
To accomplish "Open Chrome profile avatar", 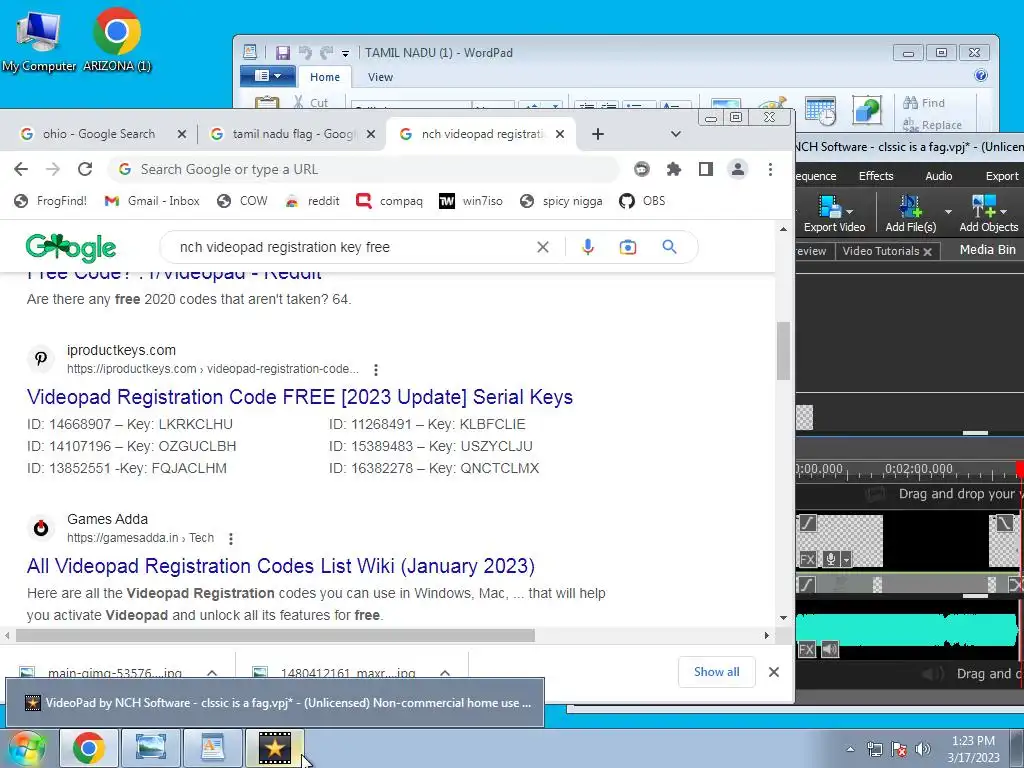I will [x=737, y=169].
